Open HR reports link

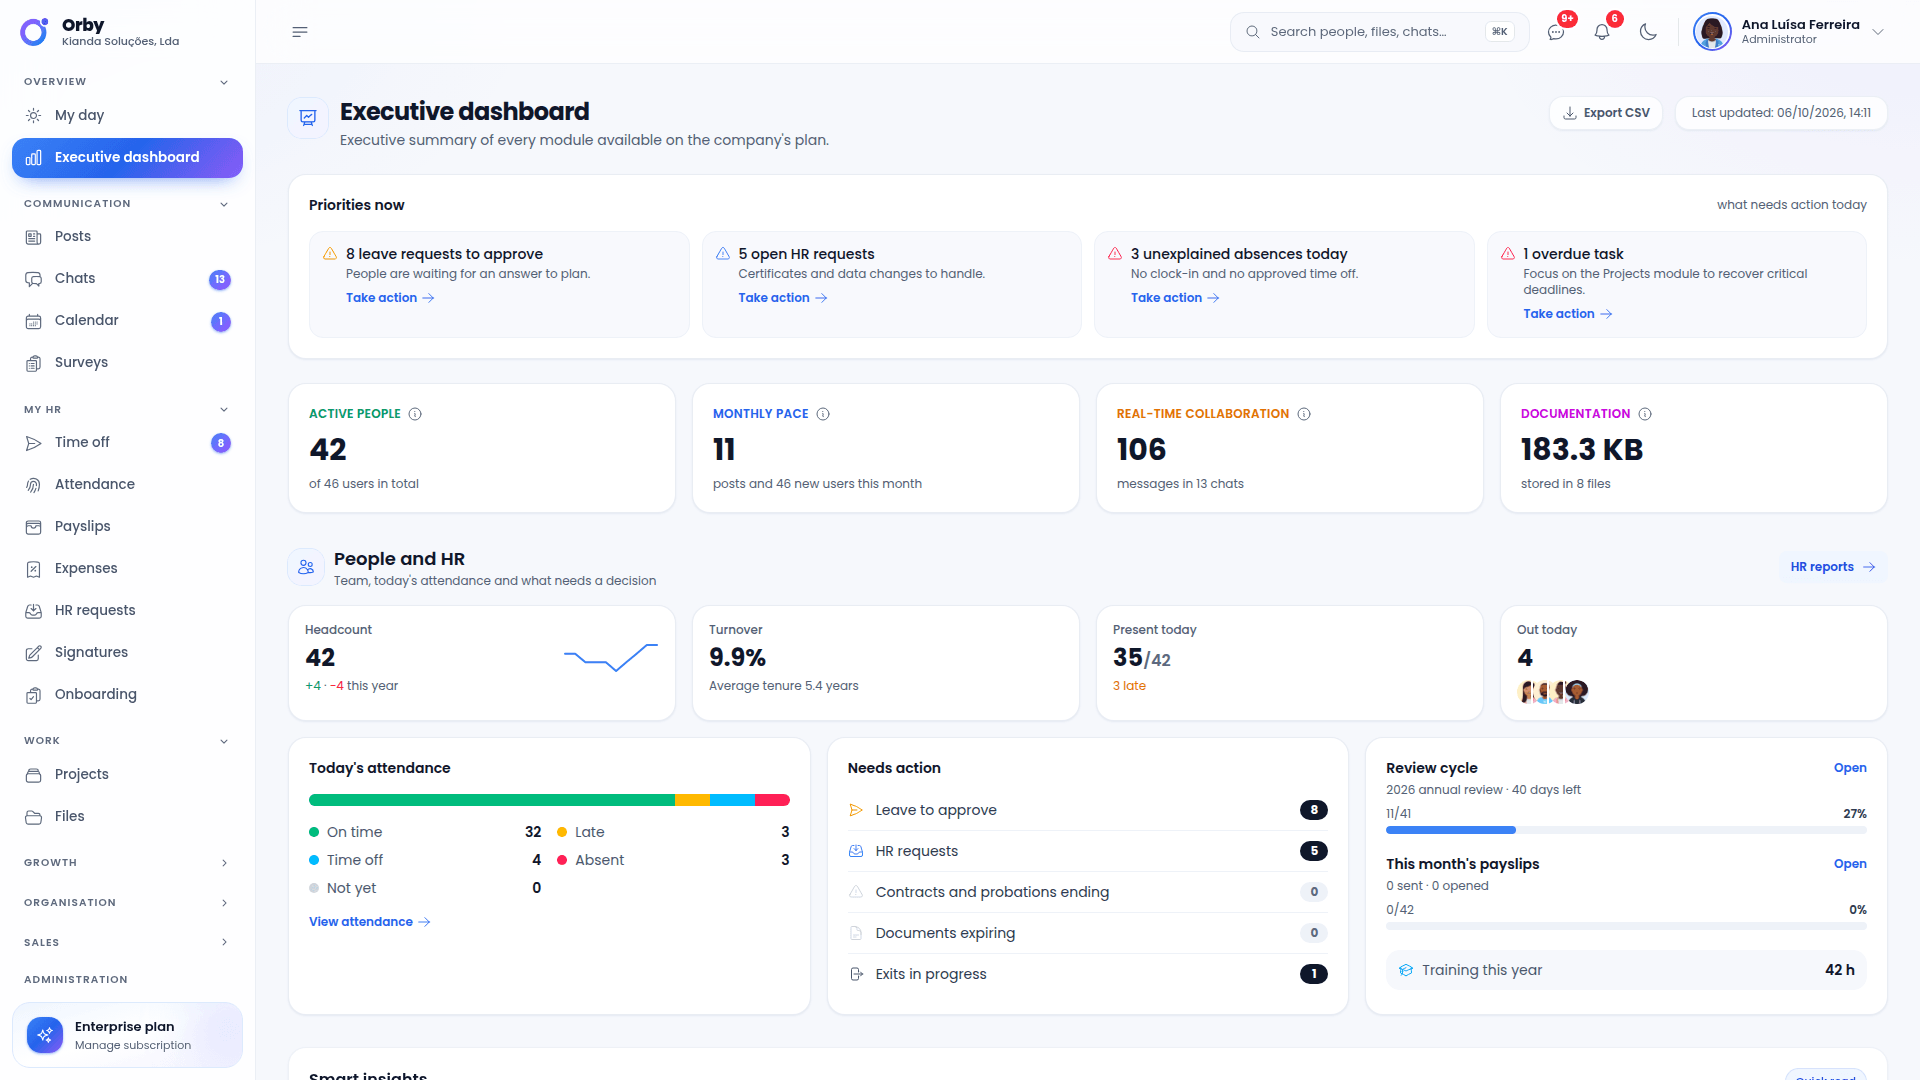click(x=1833, y=567)
